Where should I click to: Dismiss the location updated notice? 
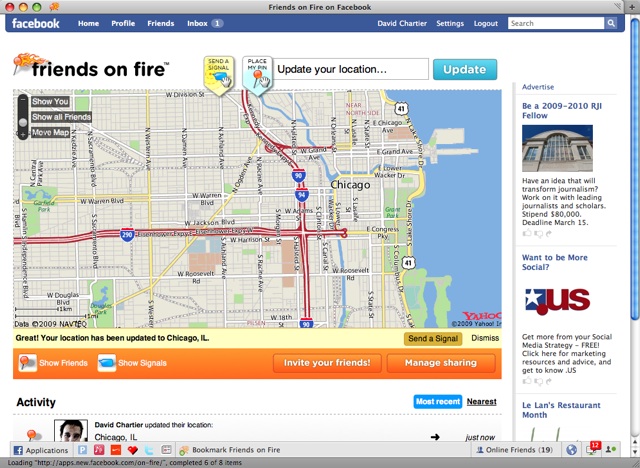click(485, 338)
